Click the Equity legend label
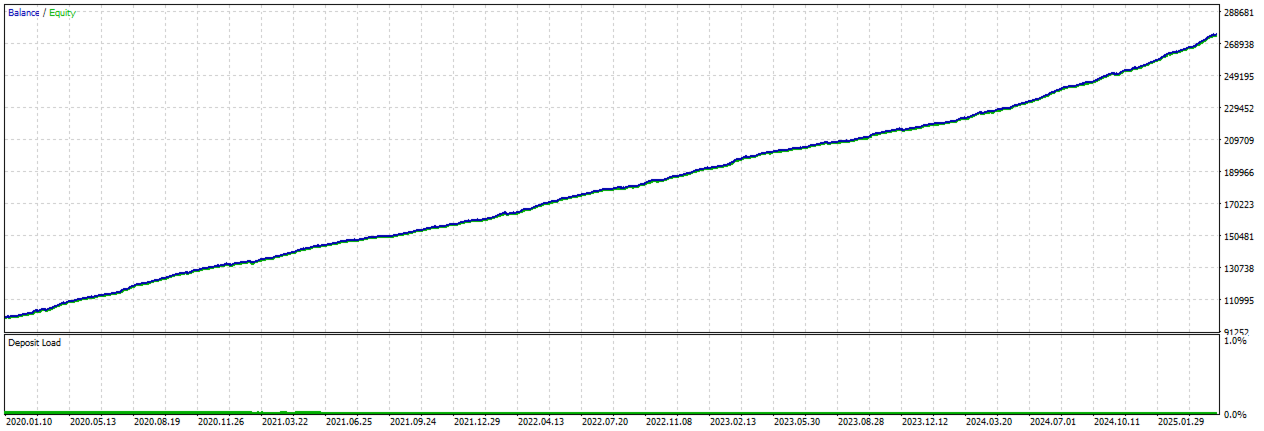Image resolution: width=1264 pixels, height=431 pixels. click(62, 13)
